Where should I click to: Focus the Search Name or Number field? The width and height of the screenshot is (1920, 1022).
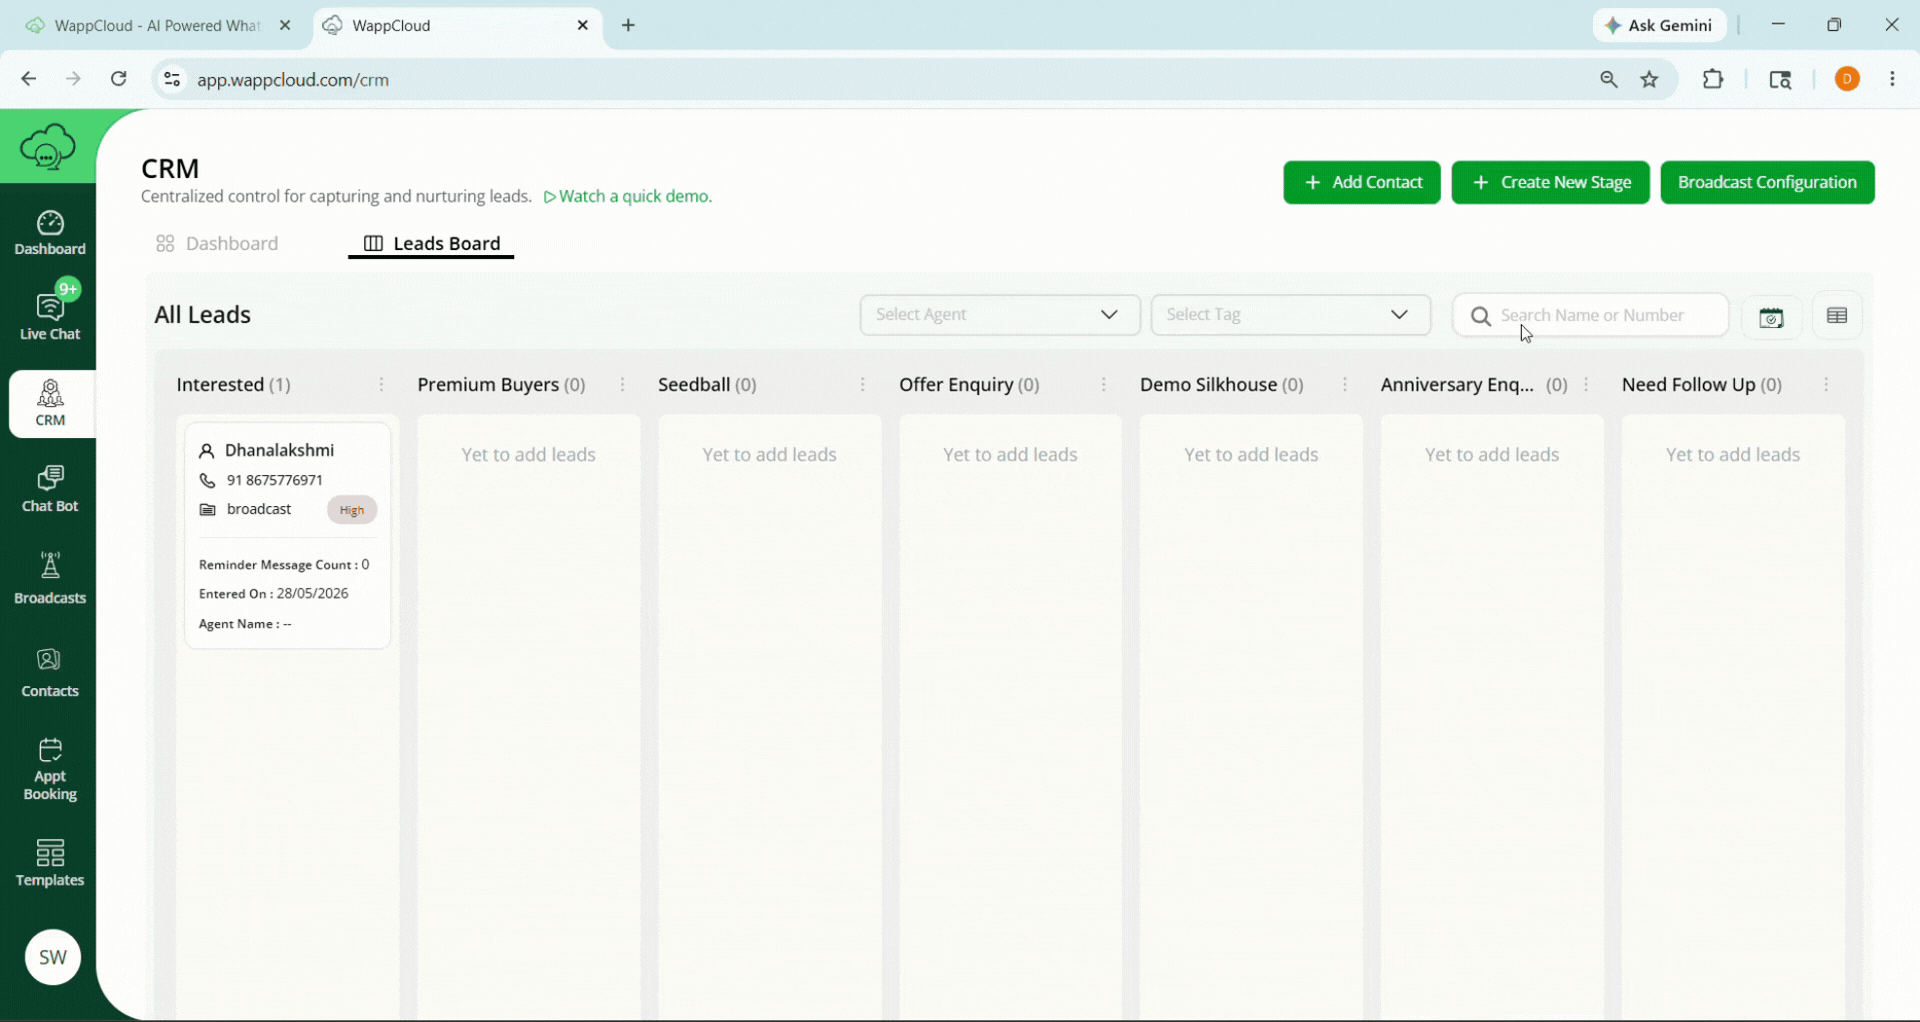[x=1592, y=316]
